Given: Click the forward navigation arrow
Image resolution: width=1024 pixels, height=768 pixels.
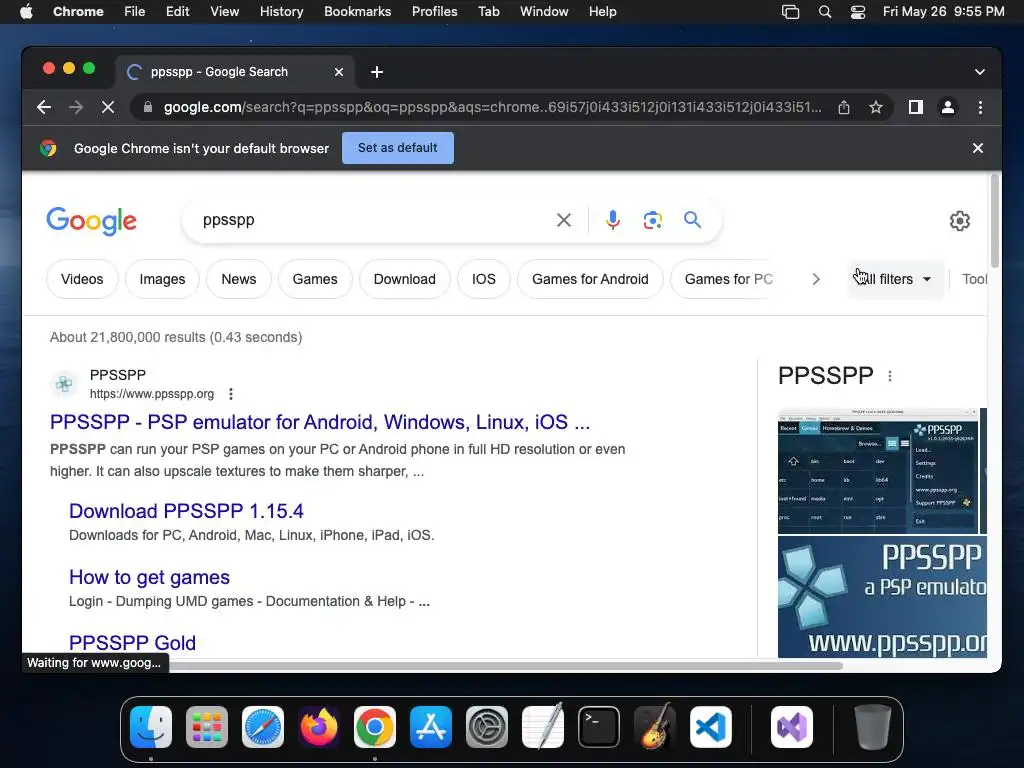Looking at the screenshot, I should point(76,107).
